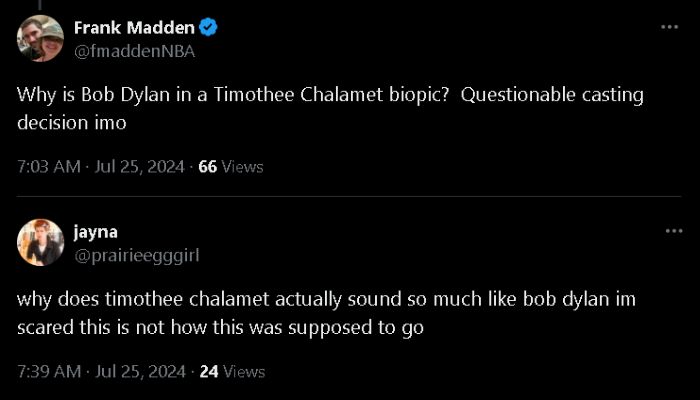700x400 pixels.
Task: Open more options on Frank Madden's post
Action: tap(670, 27)
